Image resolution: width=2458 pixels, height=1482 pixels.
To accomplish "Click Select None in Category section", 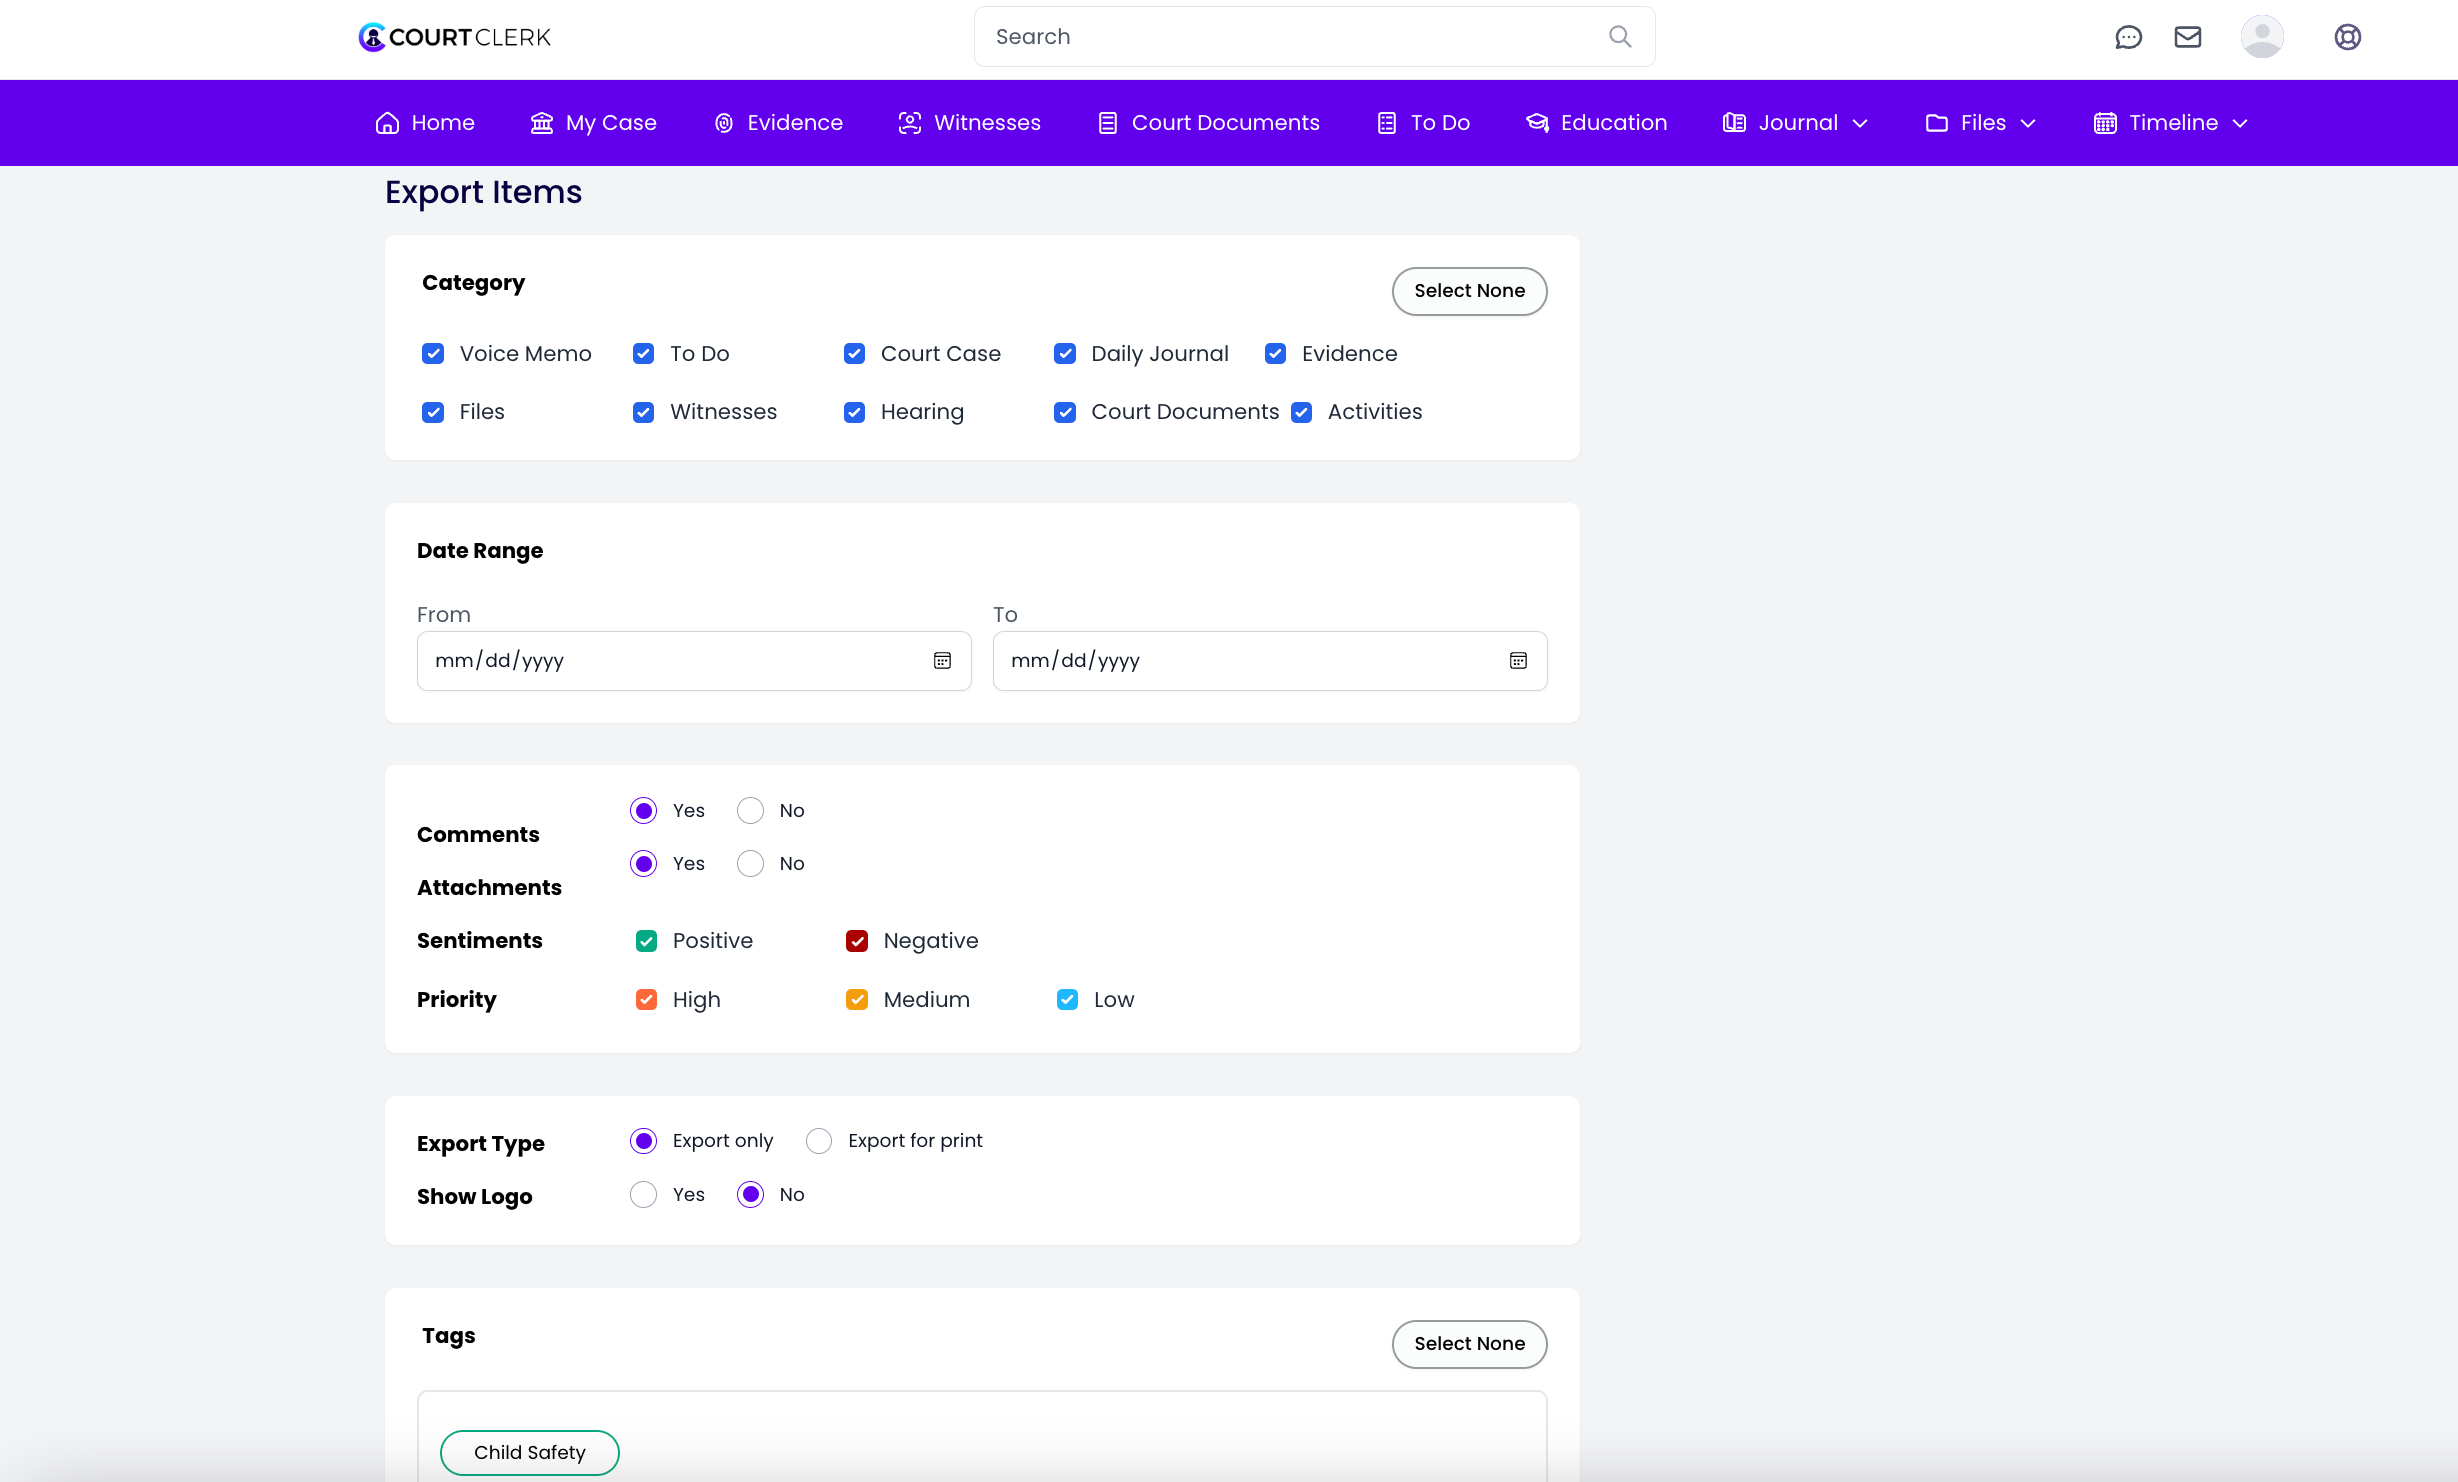I will coord(1469,291).
